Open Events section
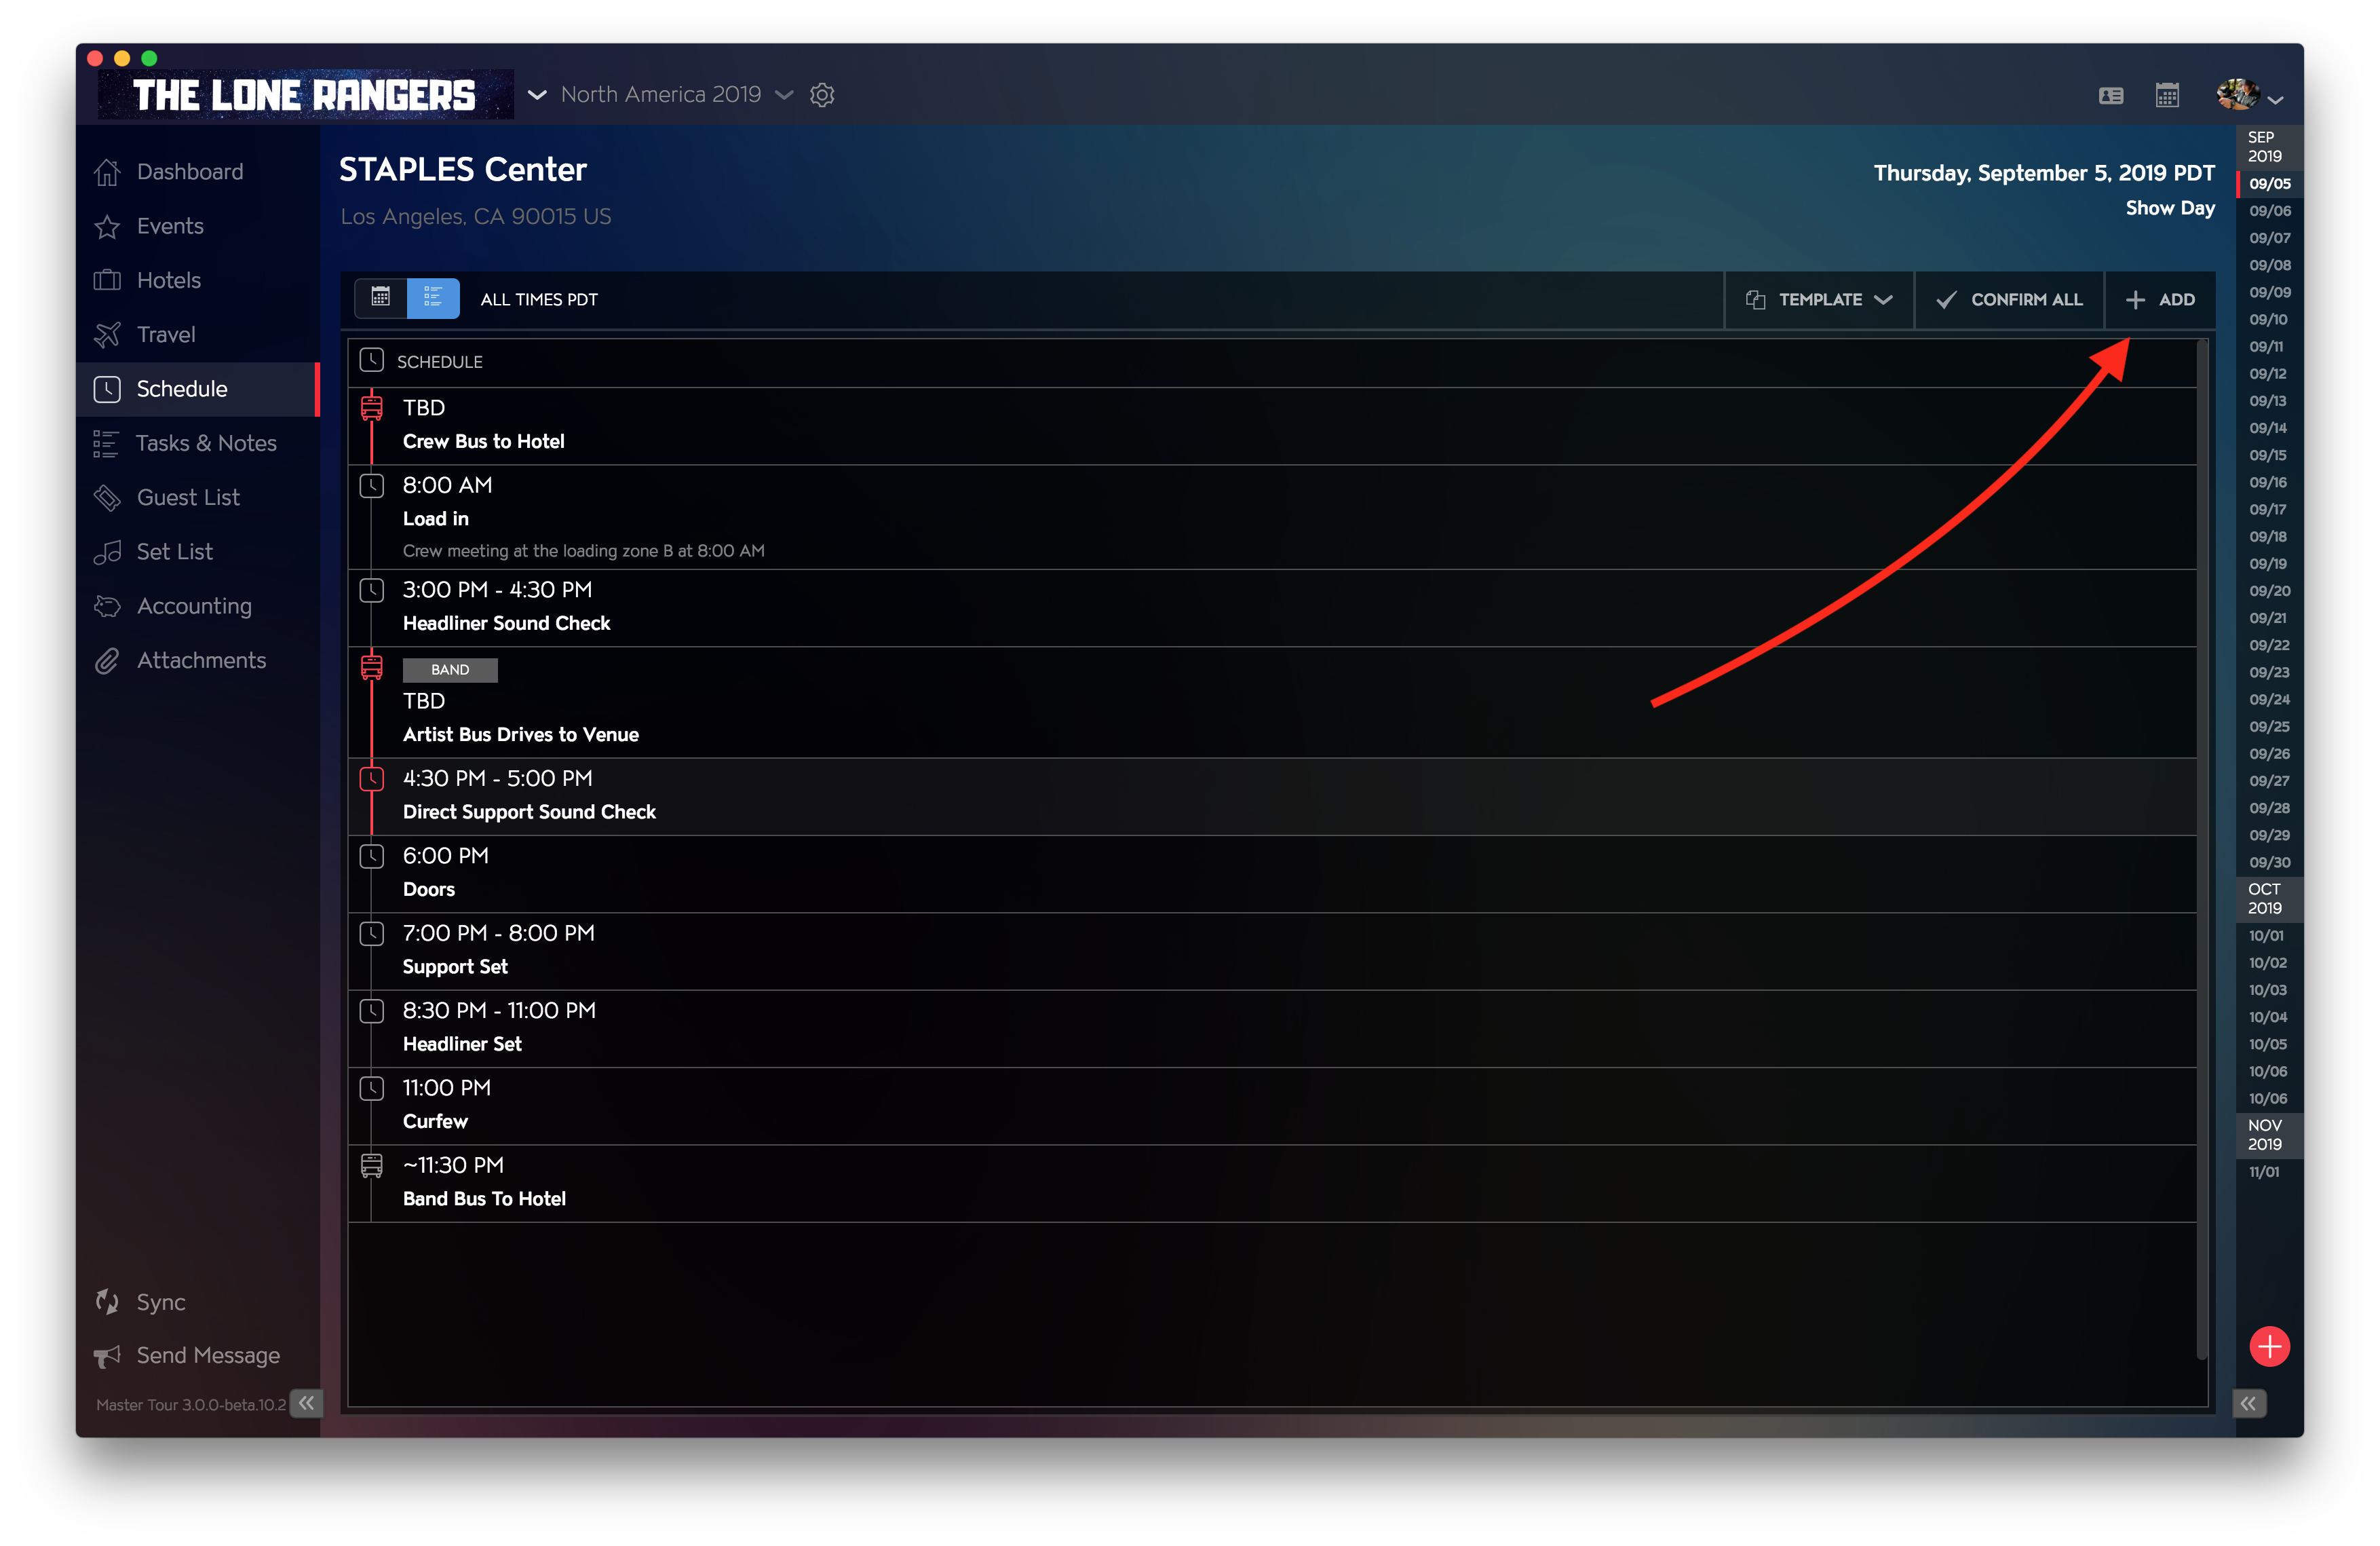Viewport: 2380px width, 1546px height. (x=198, y=226)
